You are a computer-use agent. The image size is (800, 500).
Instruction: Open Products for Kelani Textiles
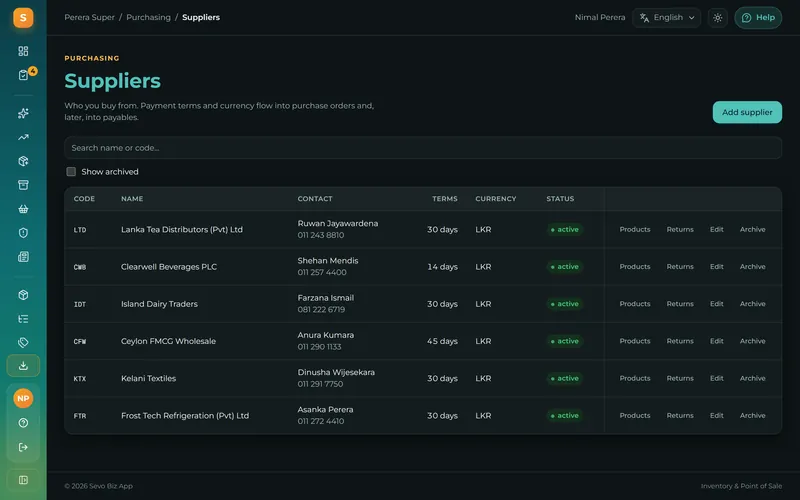click(x=635, y=379)
